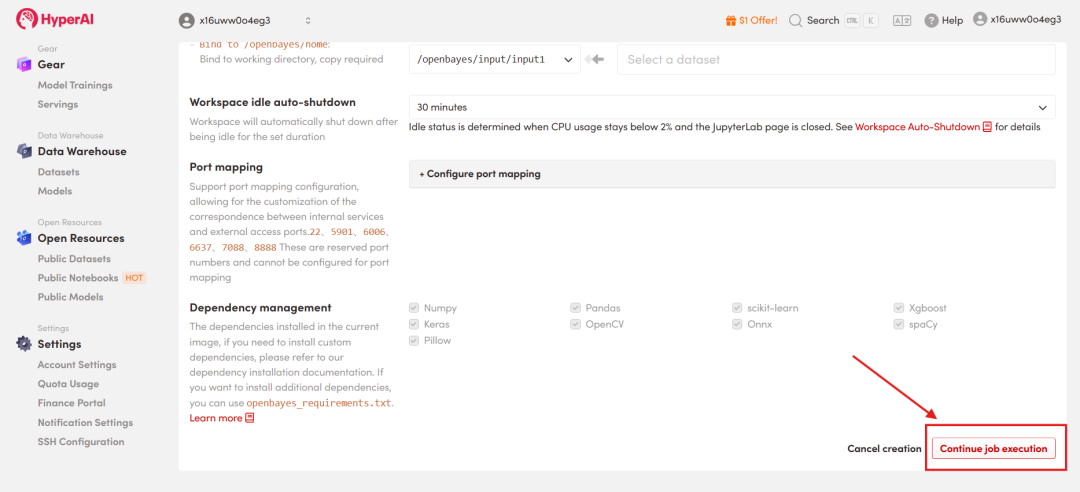Open Public Datasets
The height and width of the screenshot is (492, 1080).
click(74, 259)
